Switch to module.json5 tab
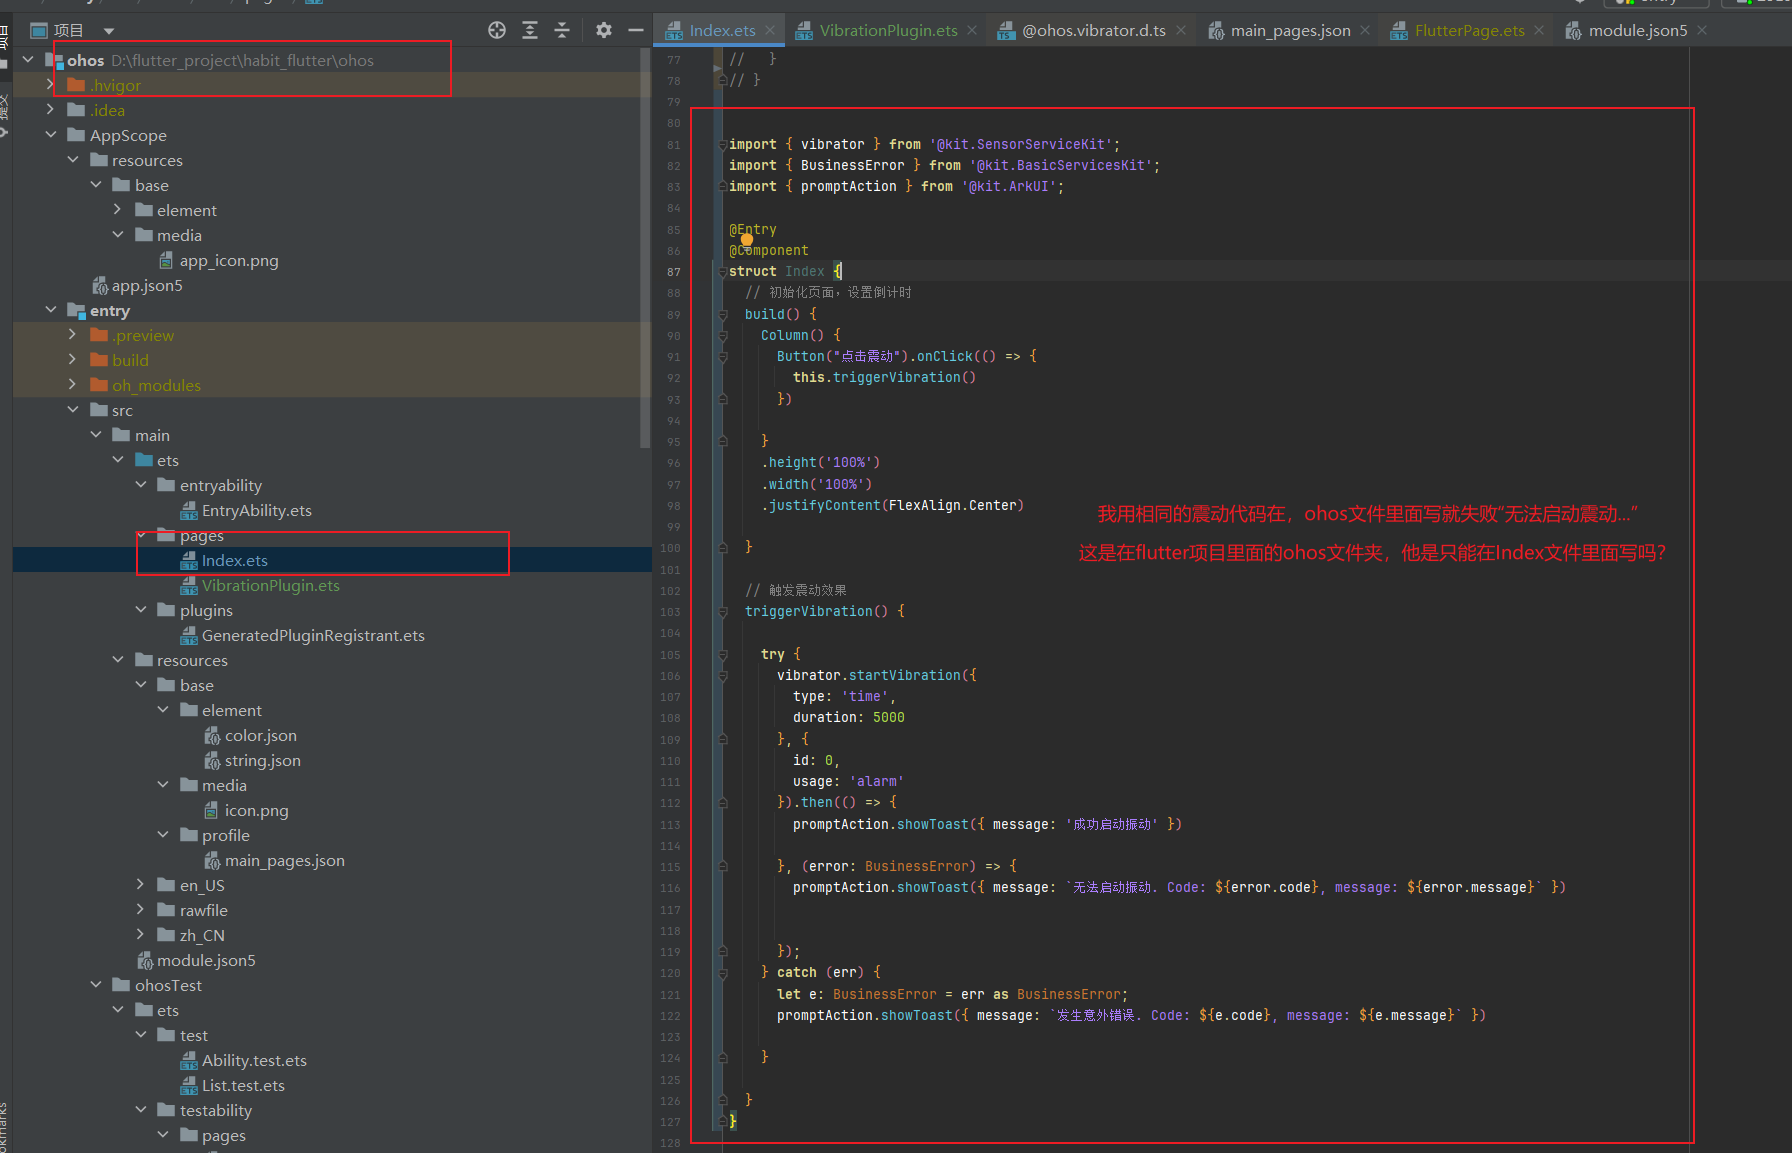Screen dimensions: 1792x1153 pos(1637,30)
